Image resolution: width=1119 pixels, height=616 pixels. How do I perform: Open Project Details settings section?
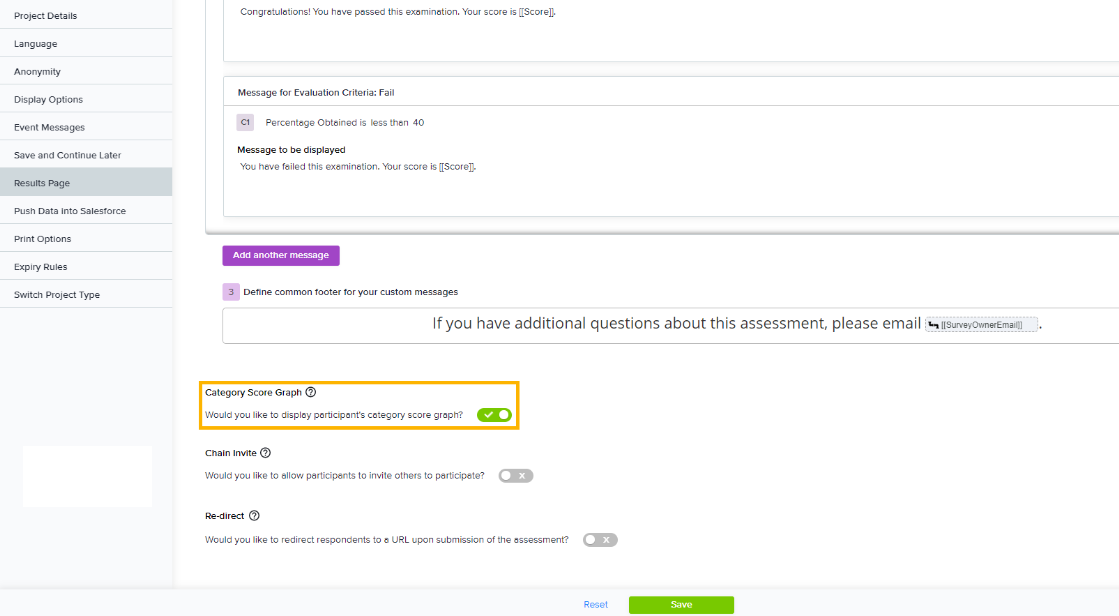click(x=45, y=16)
